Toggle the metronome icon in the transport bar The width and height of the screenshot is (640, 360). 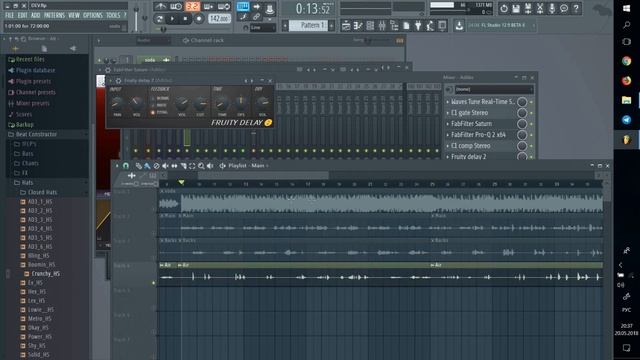point(160,6)
